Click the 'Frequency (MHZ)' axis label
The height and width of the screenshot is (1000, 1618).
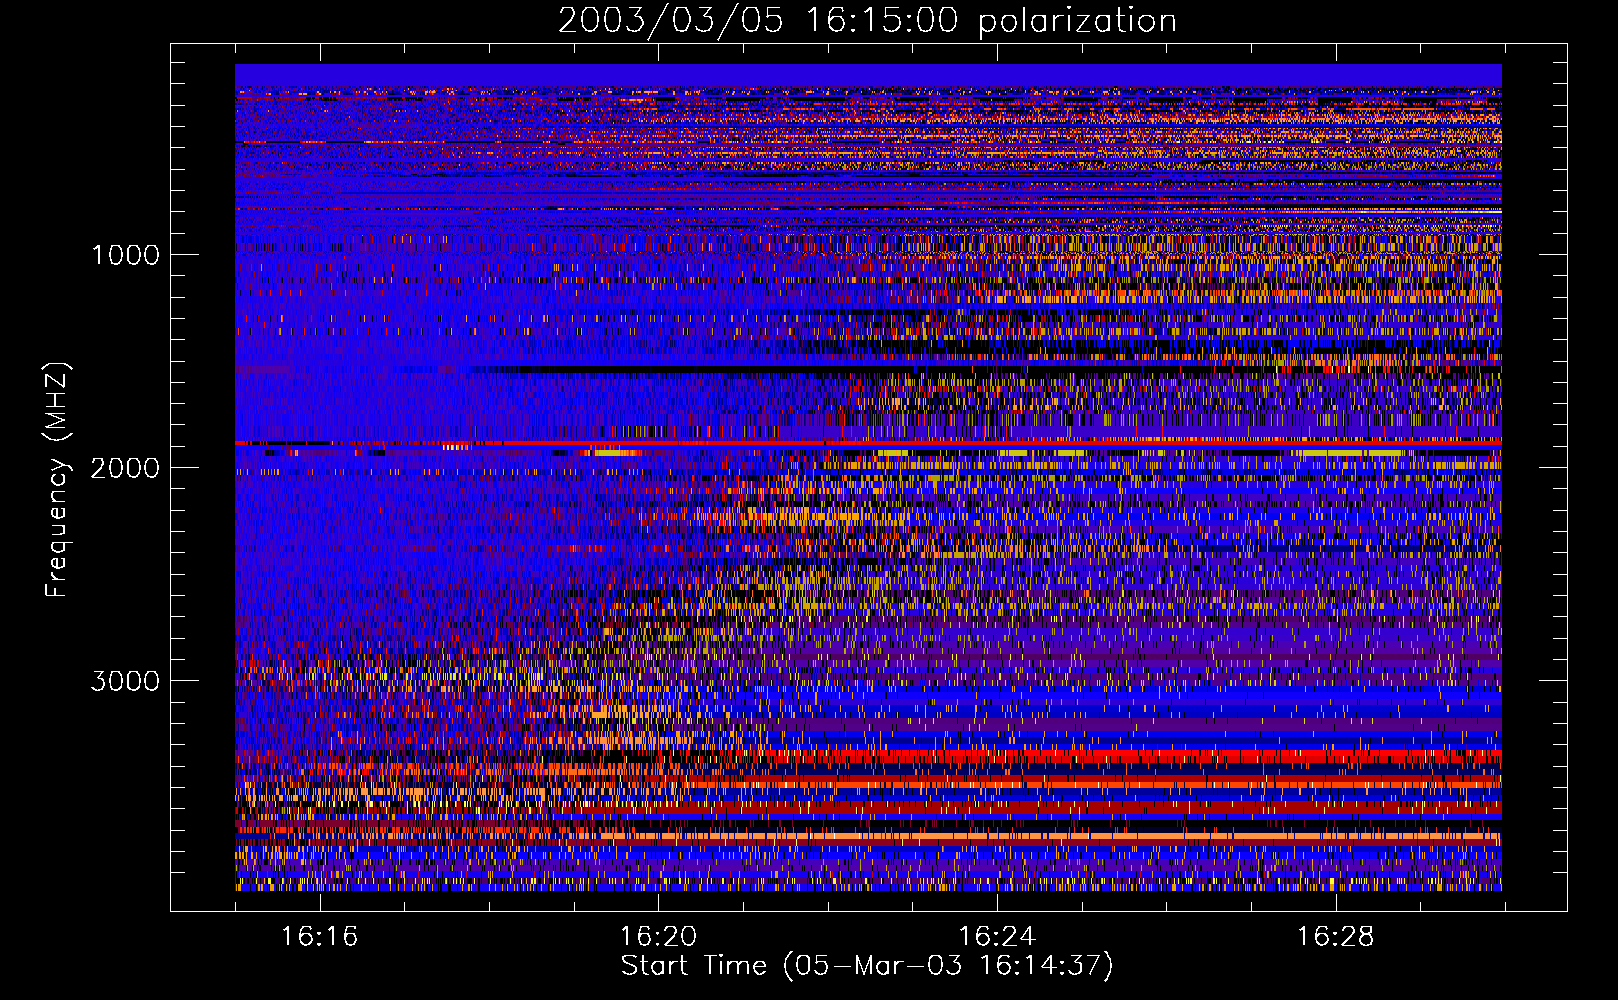tap(57, 480)
